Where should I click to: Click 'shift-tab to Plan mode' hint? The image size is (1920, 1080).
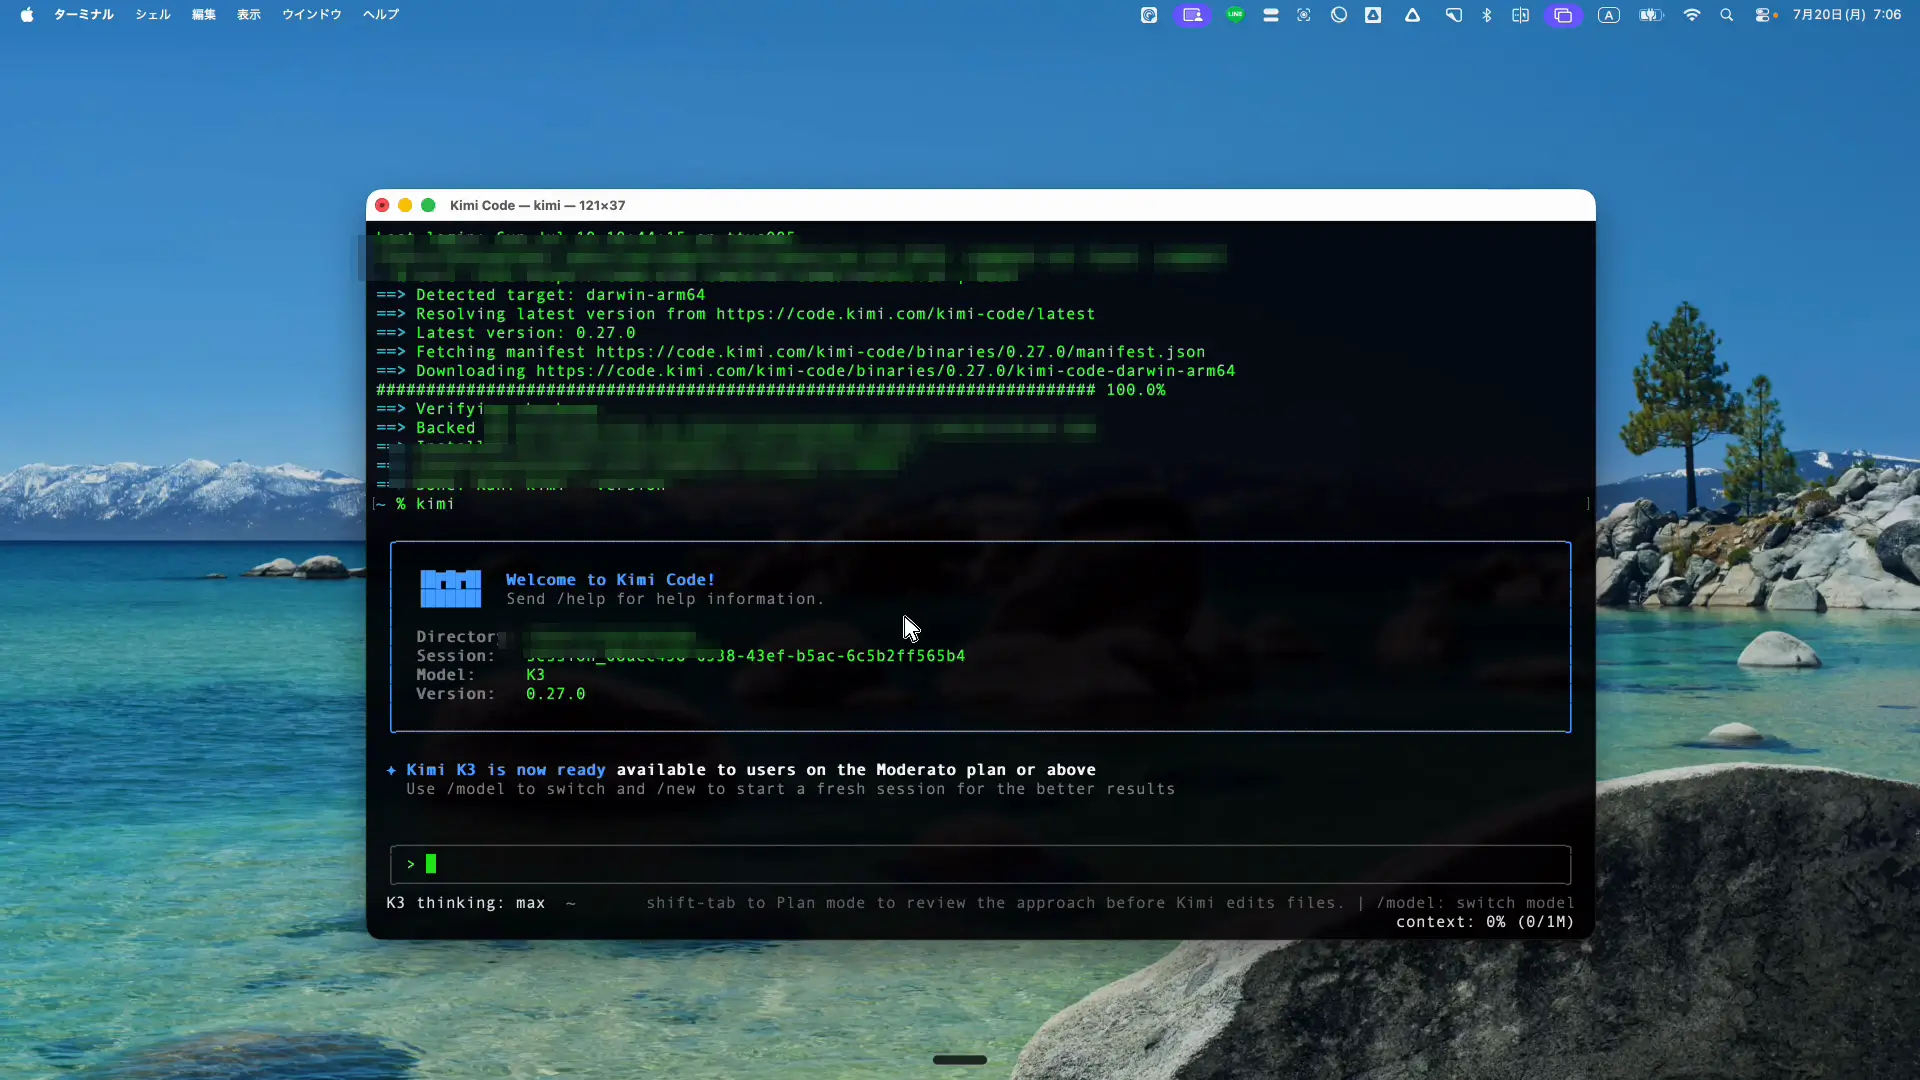(995, 903)
